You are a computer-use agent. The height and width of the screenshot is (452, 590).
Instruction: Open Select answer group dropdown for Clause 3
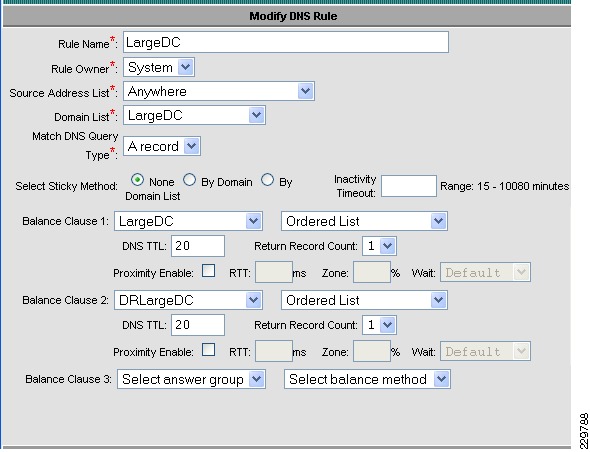coord(191,379)
